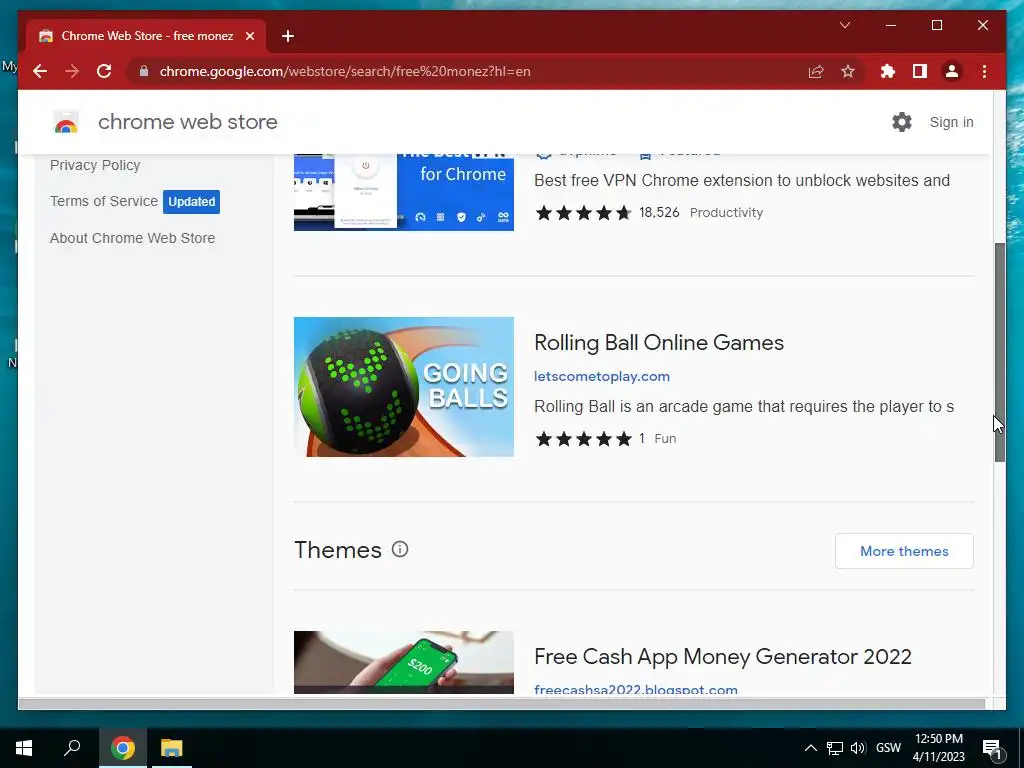The width and height of the screenshot is (1024, 768).
Task: Open the notification center icon
Action: [x=992, y=749]
